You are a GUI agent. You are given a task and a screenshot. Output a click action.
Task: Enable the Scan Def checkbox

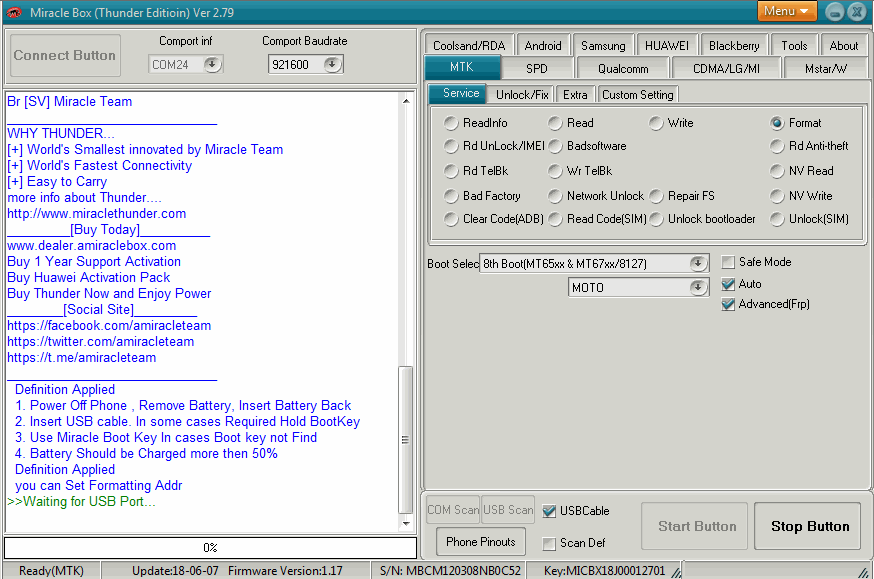(x=549, y=543)
